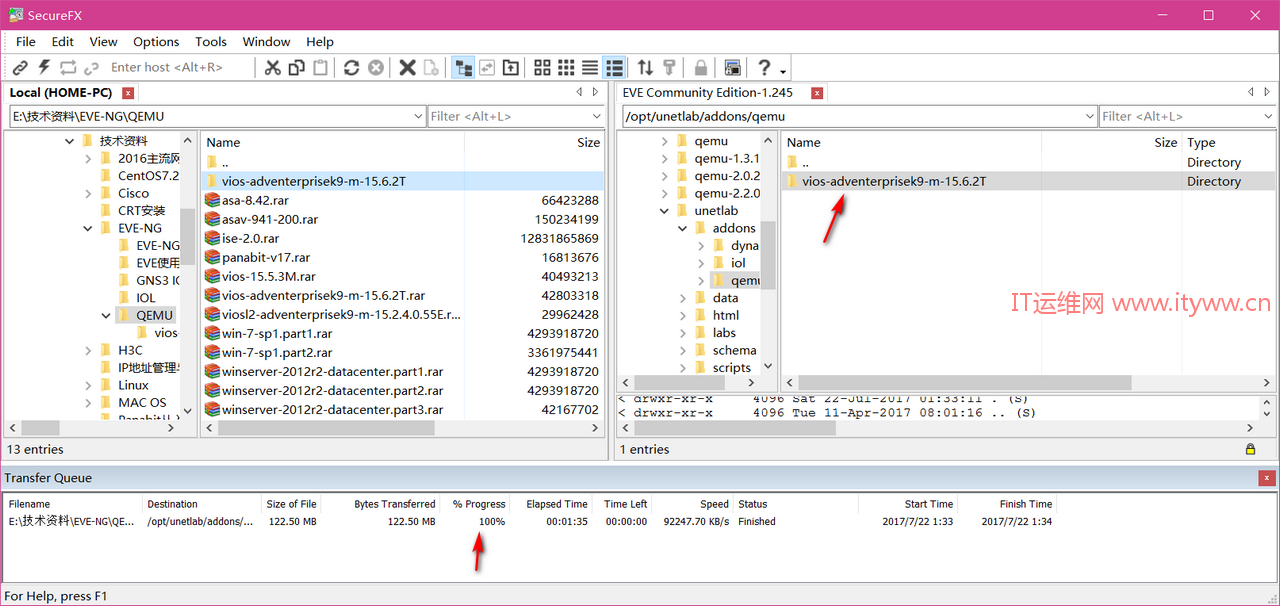Viewport: 1280px width, 606px height.
Task: Click the 100% progress value in Transfer Queue
Action: pos(492,521)
